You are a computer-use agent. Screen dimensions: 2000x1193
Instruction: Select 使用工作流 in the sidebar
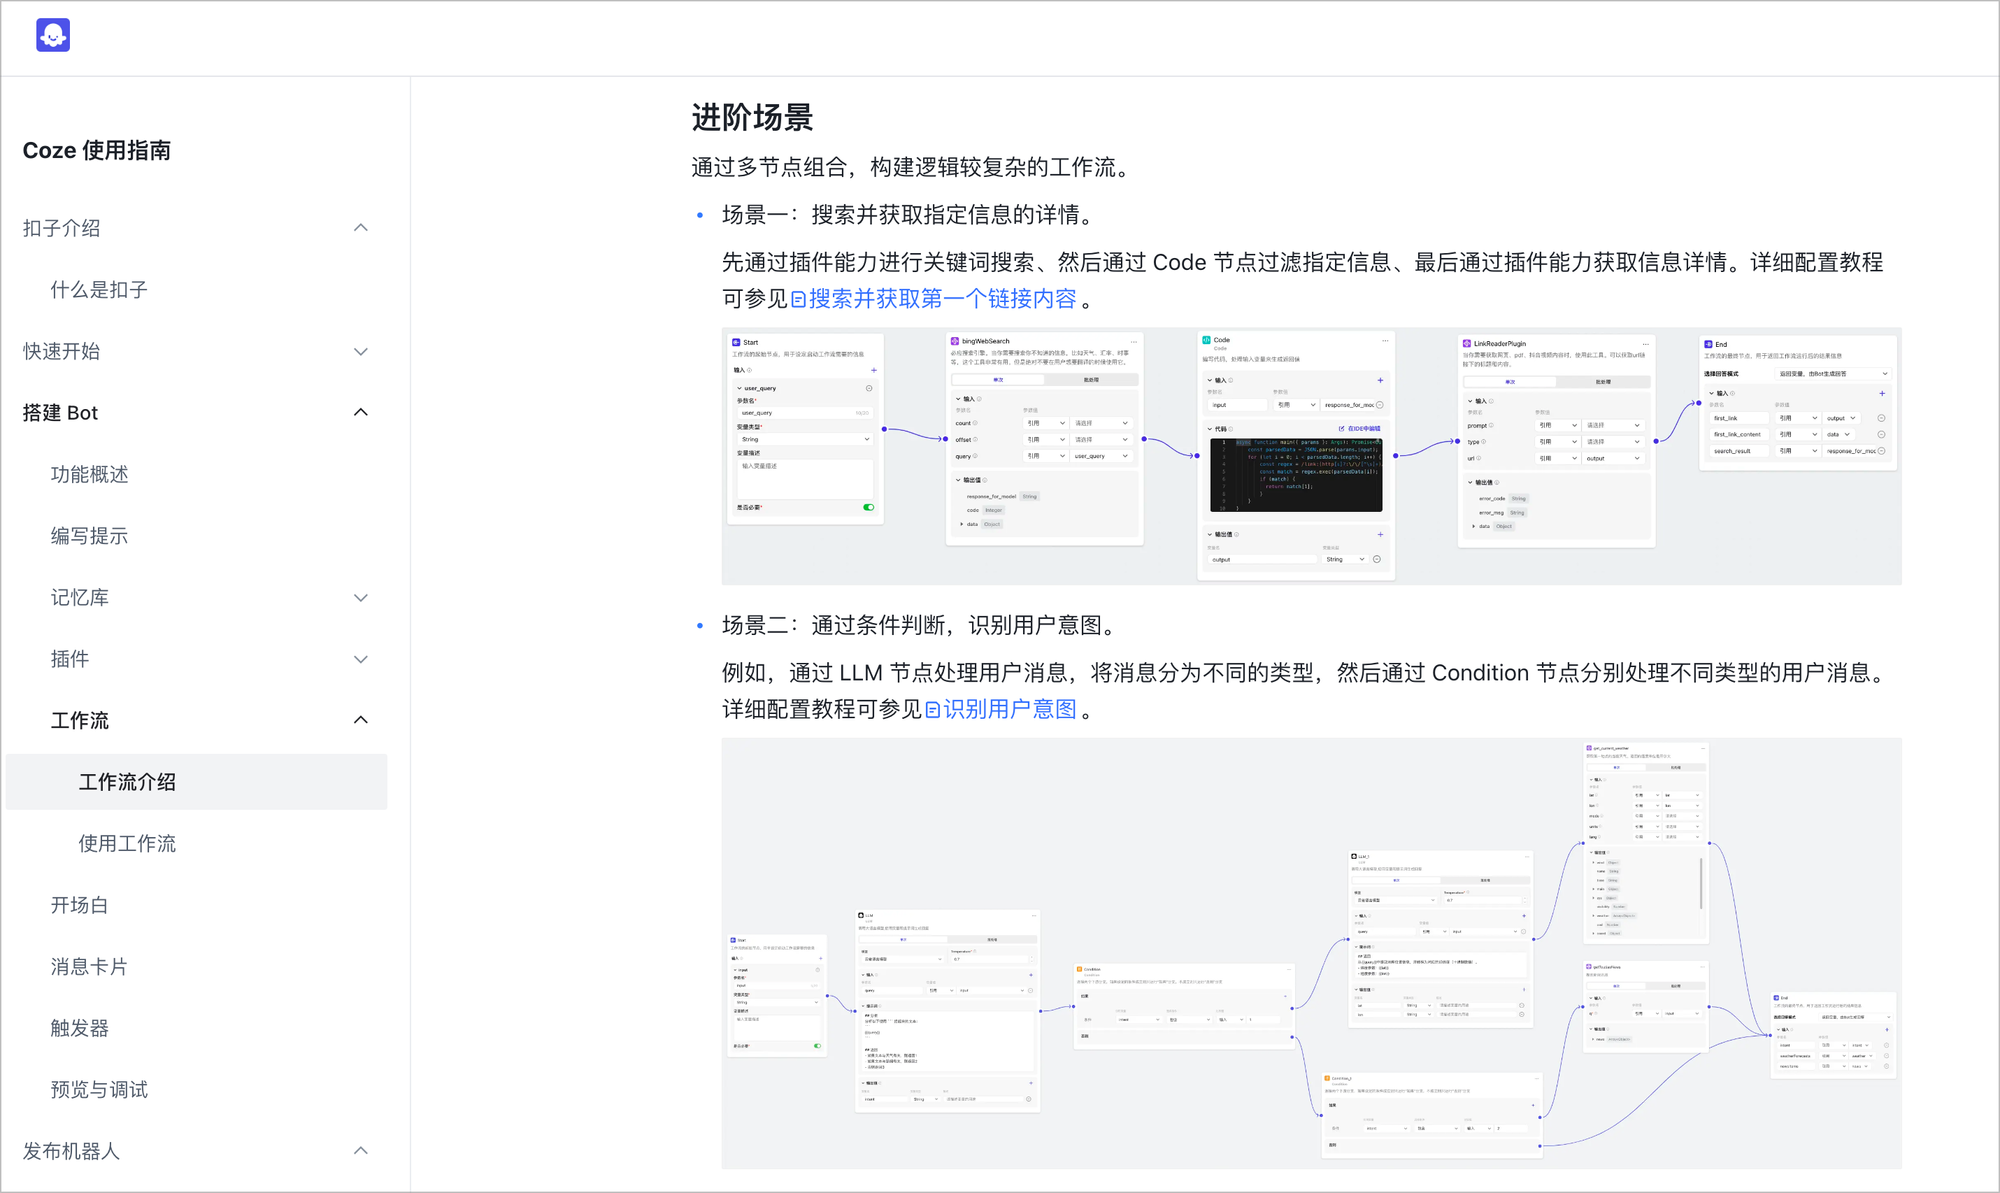pos(126,843)
